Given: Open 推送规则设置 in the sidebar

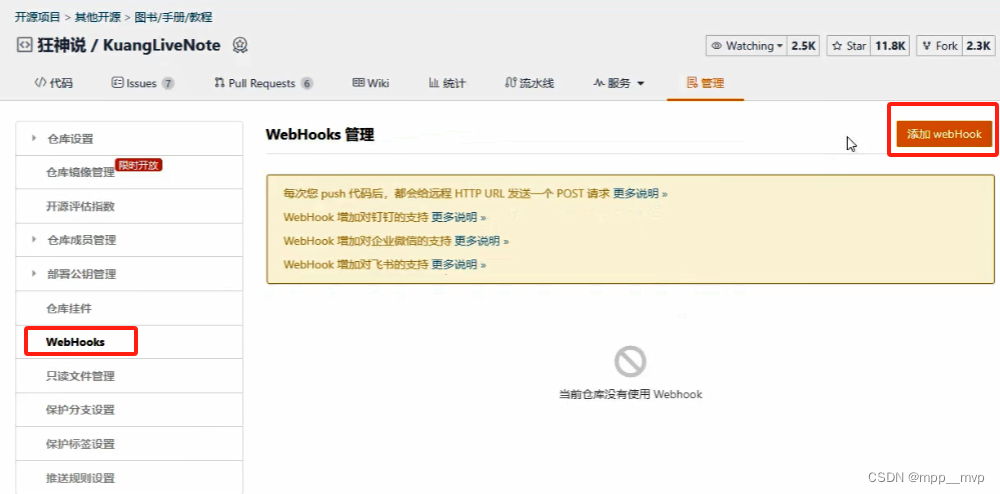Looking at the screenshot, I should tap(129, 477).
